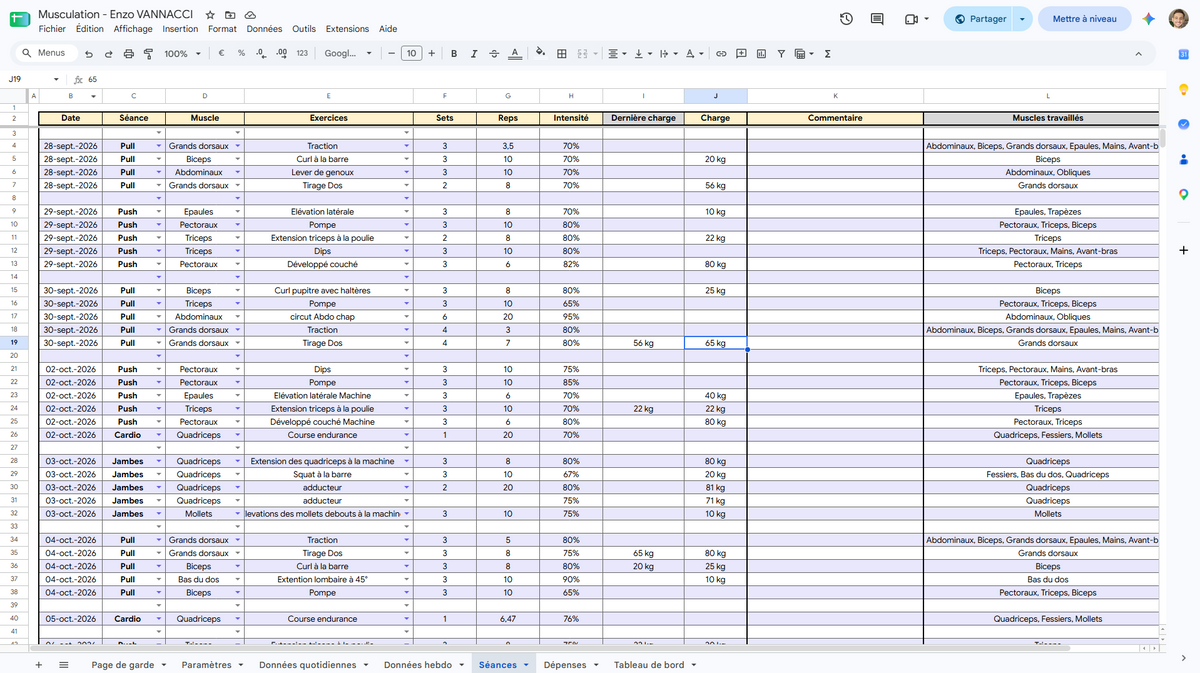
Task: Insert a link
Action: tap(720, 54)
